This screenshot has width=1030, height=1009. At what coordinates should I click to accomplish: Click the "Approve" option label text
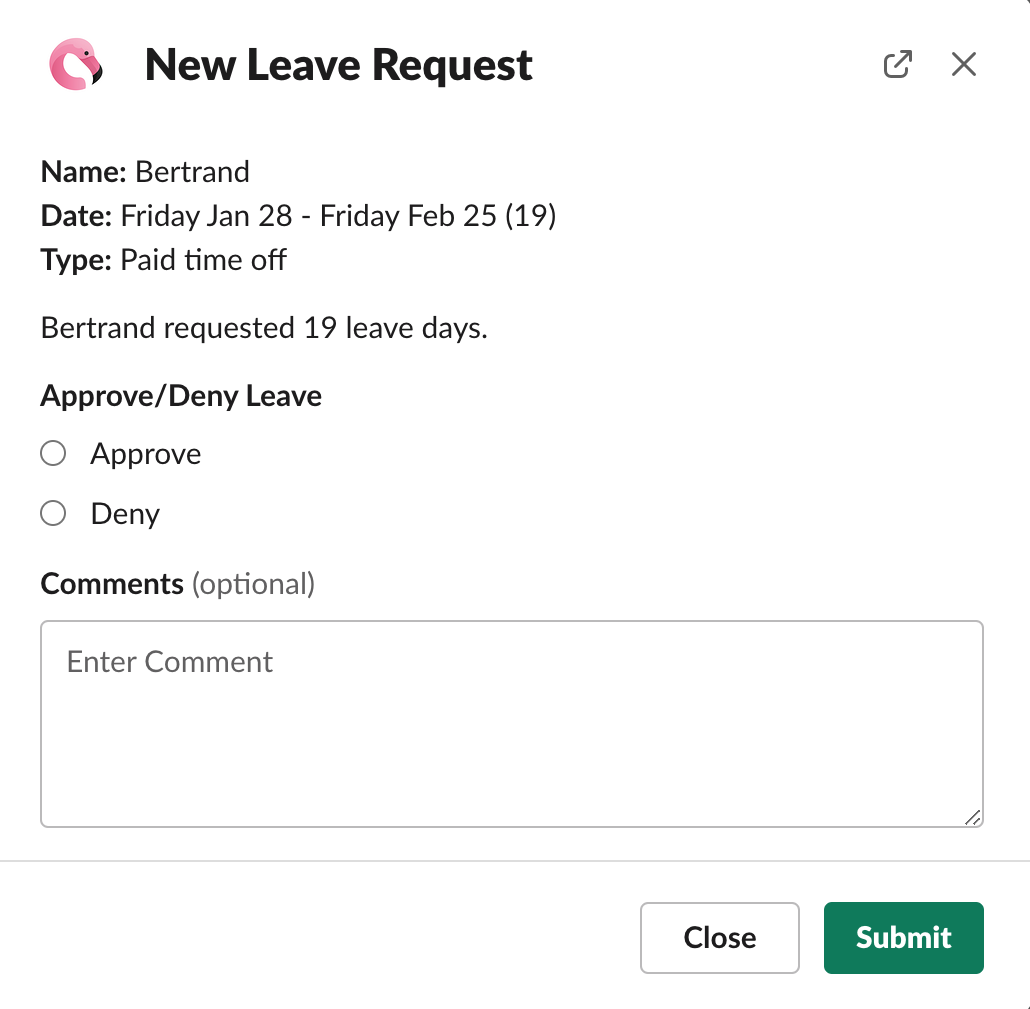[x=146, y=454]
